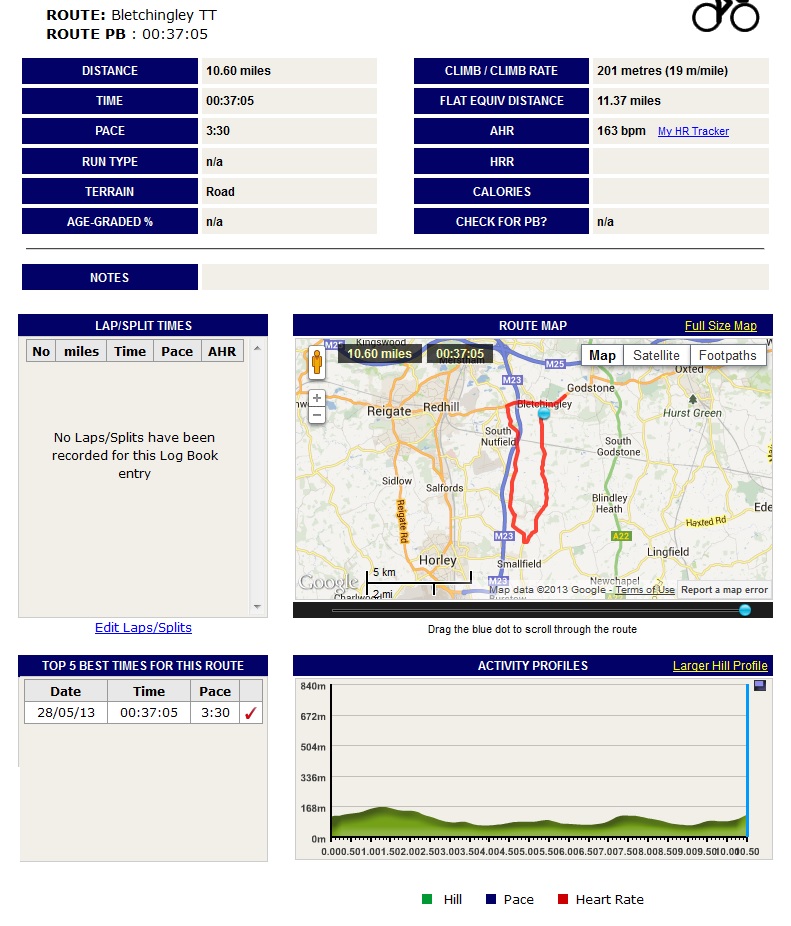
Task: Click the blue route marker on map
Action: point(544,412)
